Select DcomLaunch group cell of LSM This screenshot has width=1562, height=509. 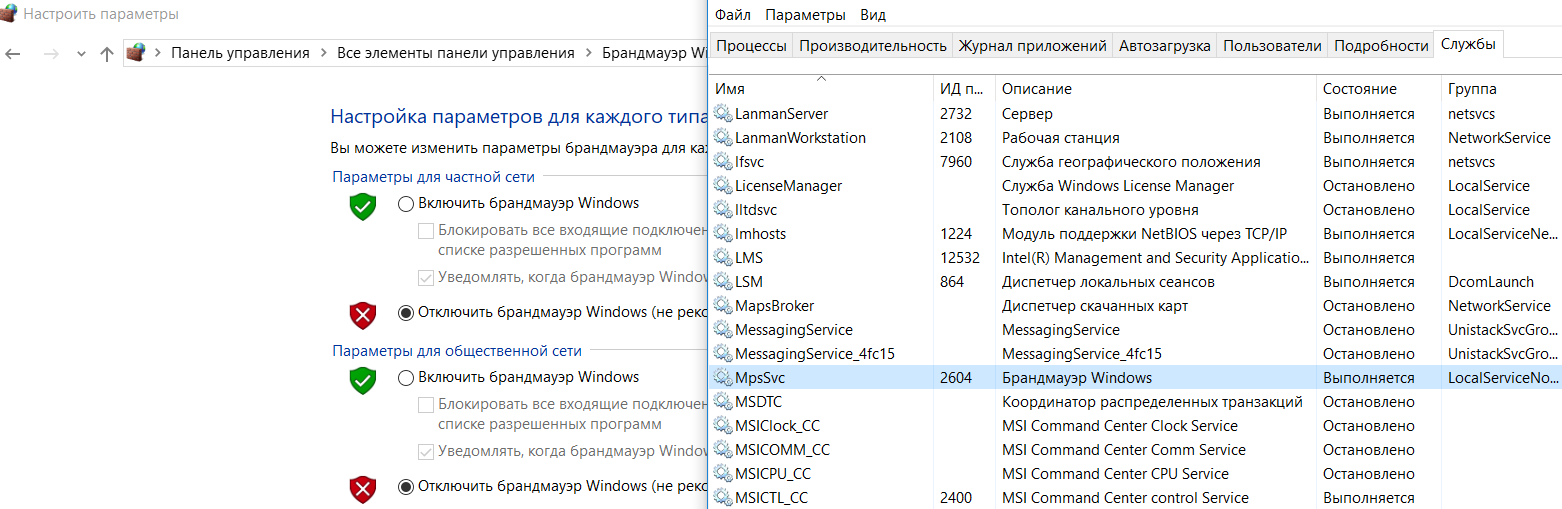tap(1490, 282)
